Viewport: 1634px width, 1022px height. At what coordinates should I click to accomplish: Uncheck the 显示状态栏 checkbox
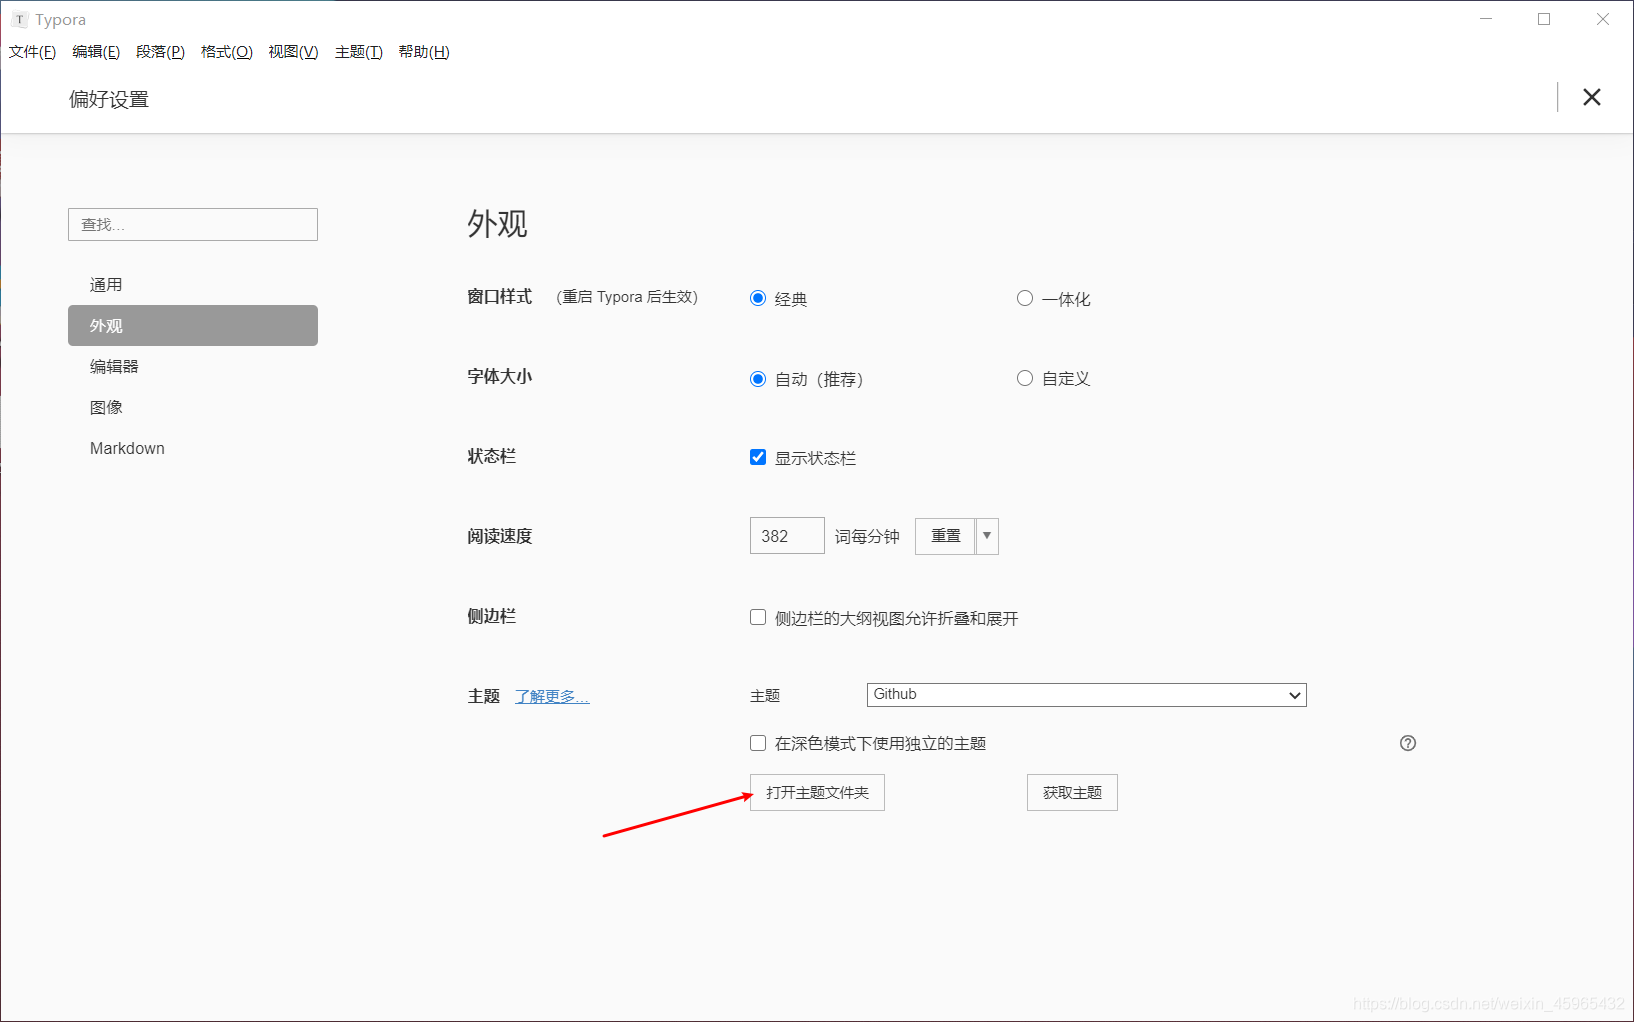[x=758, y=457]
